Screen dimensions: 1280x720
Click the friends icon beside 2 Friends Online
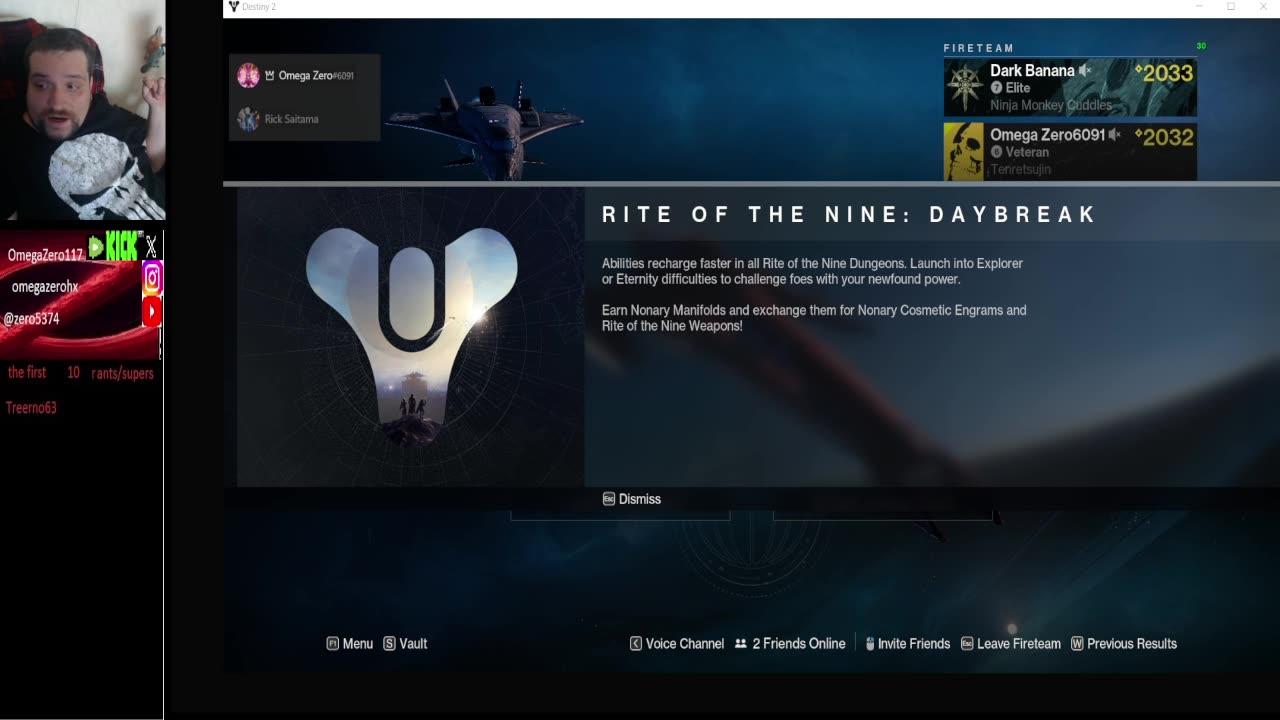(741, 644)
